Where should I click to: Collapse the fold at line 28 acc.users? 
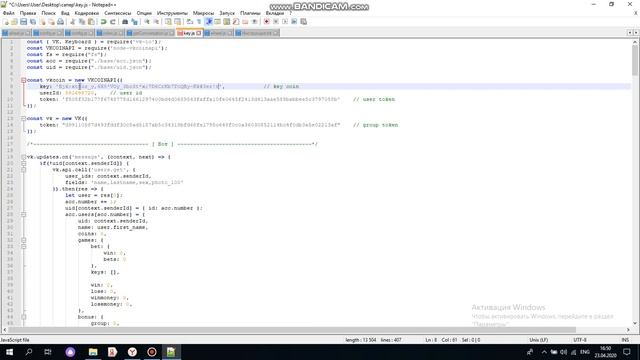tap(24, 214)
